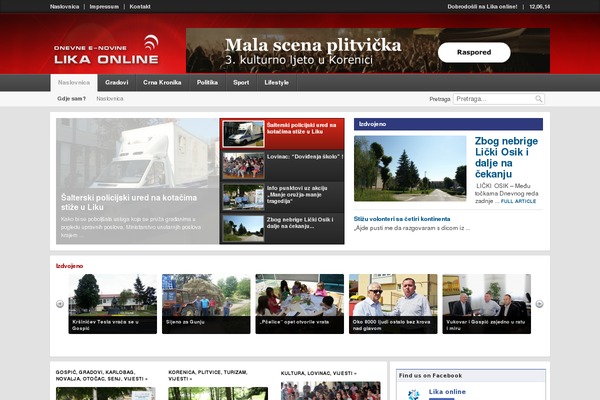600x400 pixels.
Task: Open the Sport menu item
Action: pyautogui.click(x=241, y=83)
